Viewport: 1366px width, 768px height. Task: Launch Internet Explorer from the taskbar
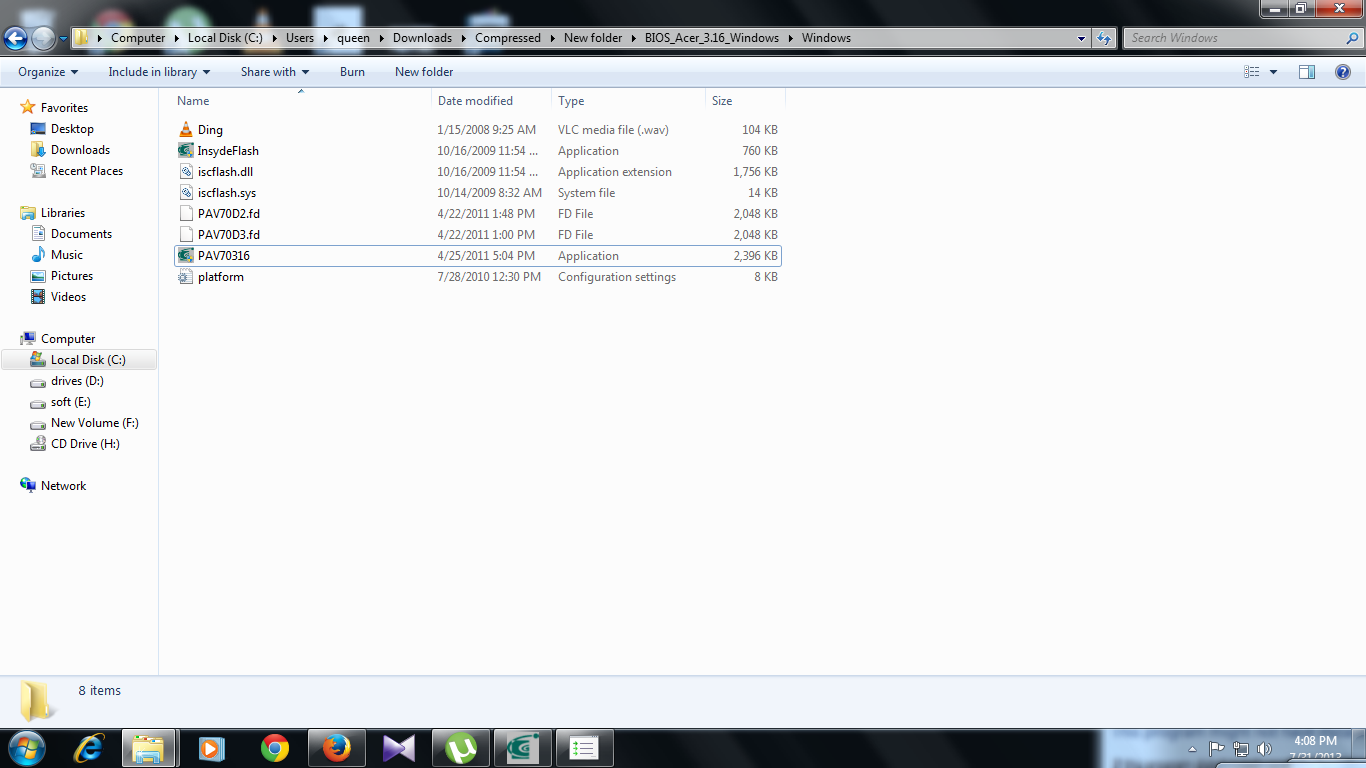pos(88,748)
